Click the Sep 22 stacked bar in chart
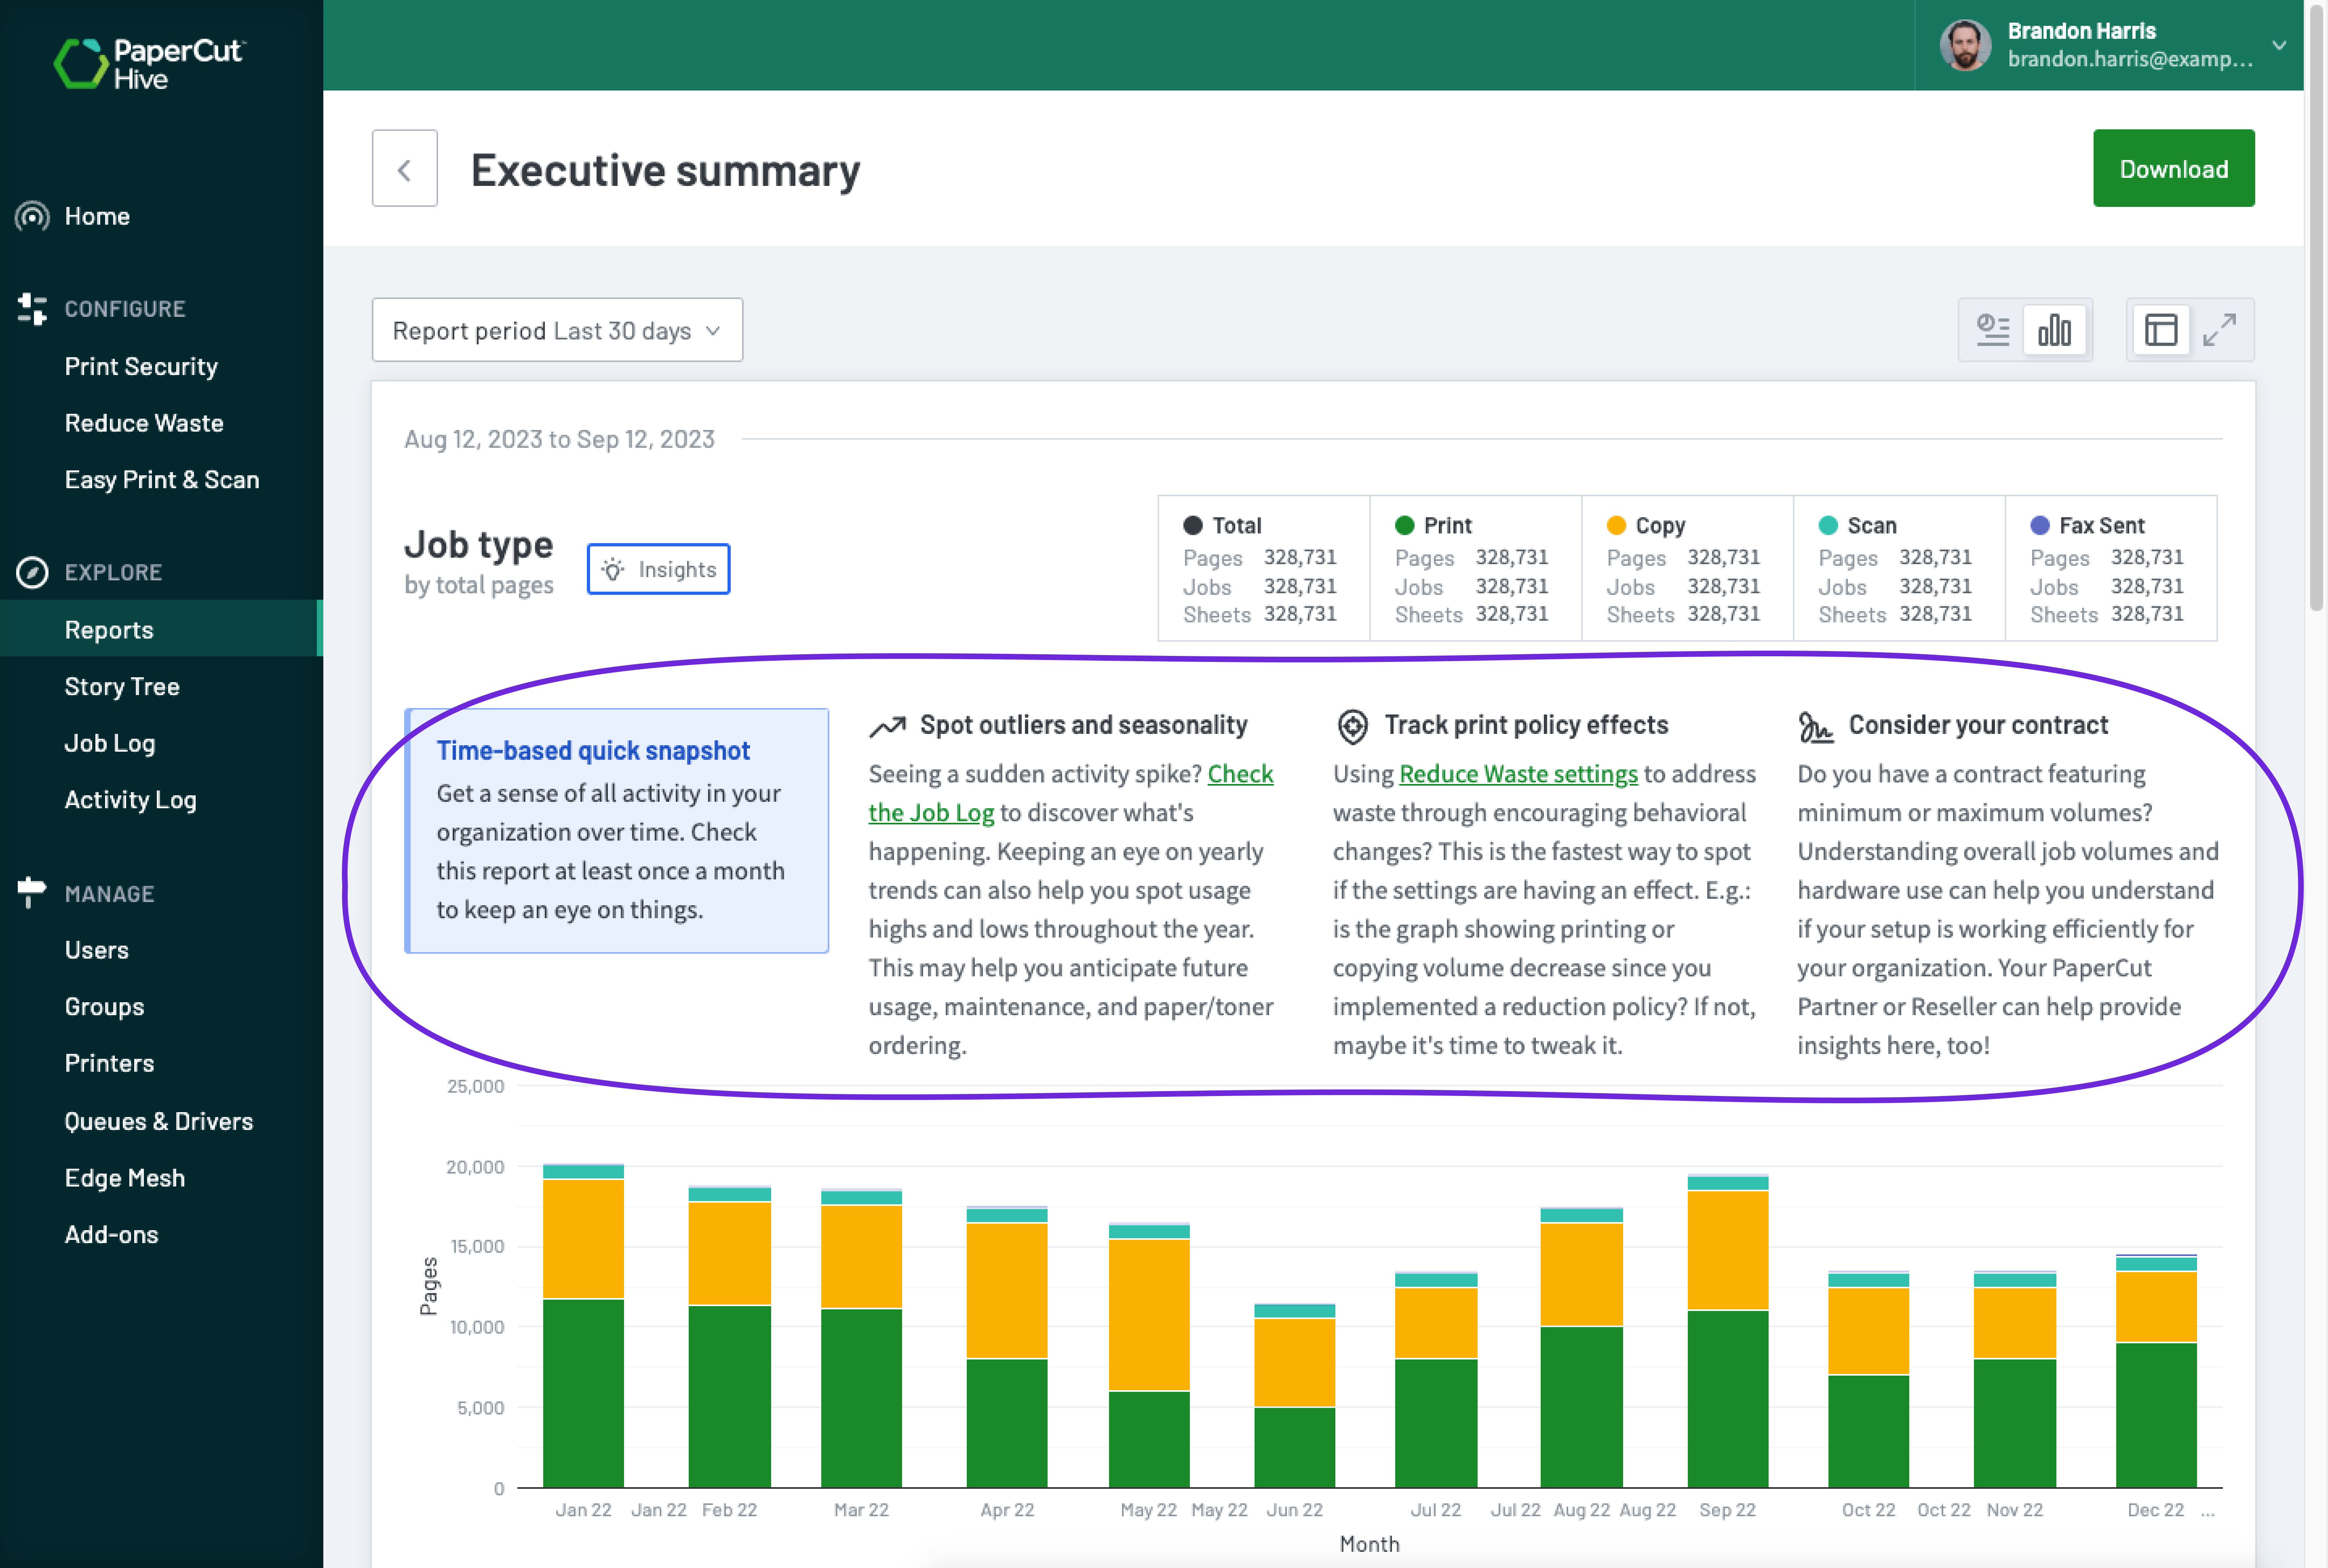This screenshot has height=1568, width=2328. click(1727, 1330)
